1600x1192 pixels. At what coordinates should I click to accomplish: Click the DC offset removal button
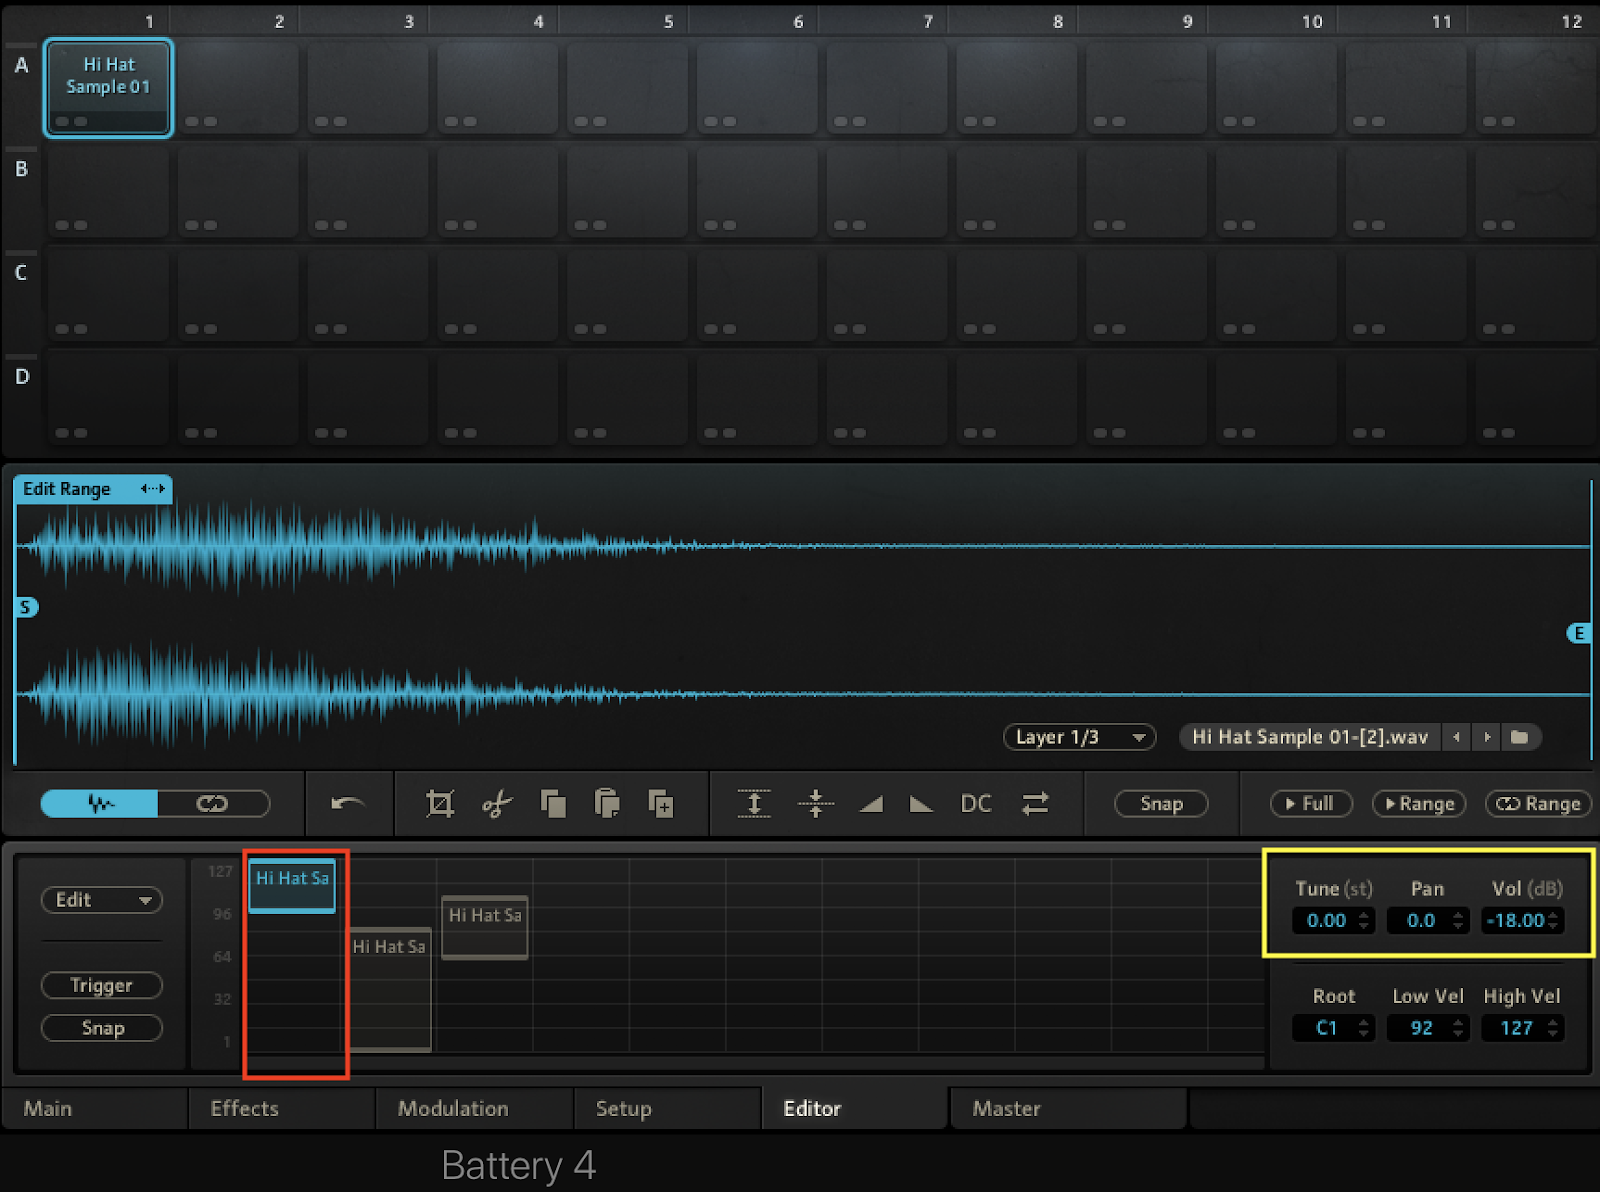pyautogui.click(x=976, y=803)
